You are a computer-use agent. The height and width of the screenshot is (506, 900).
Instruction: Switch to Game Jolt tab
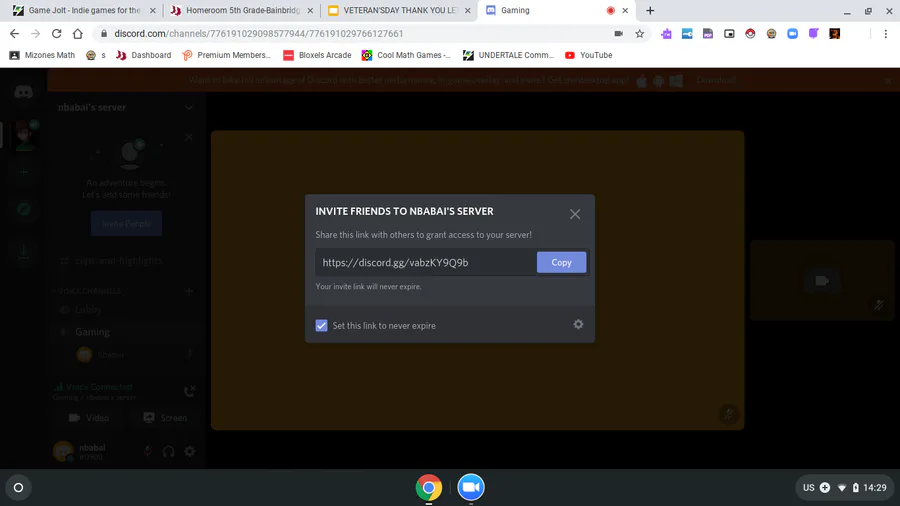point(84,10)
